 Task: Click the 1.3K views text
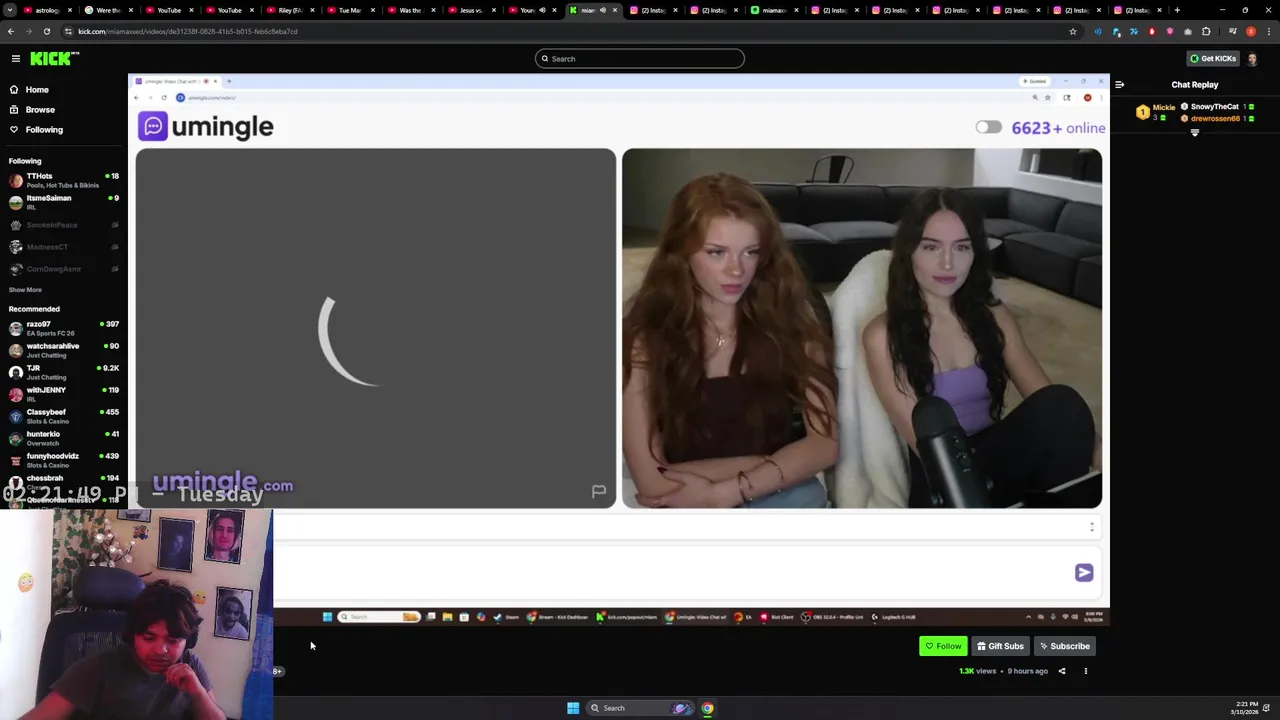pyautogui.click(x=978, y=671)
